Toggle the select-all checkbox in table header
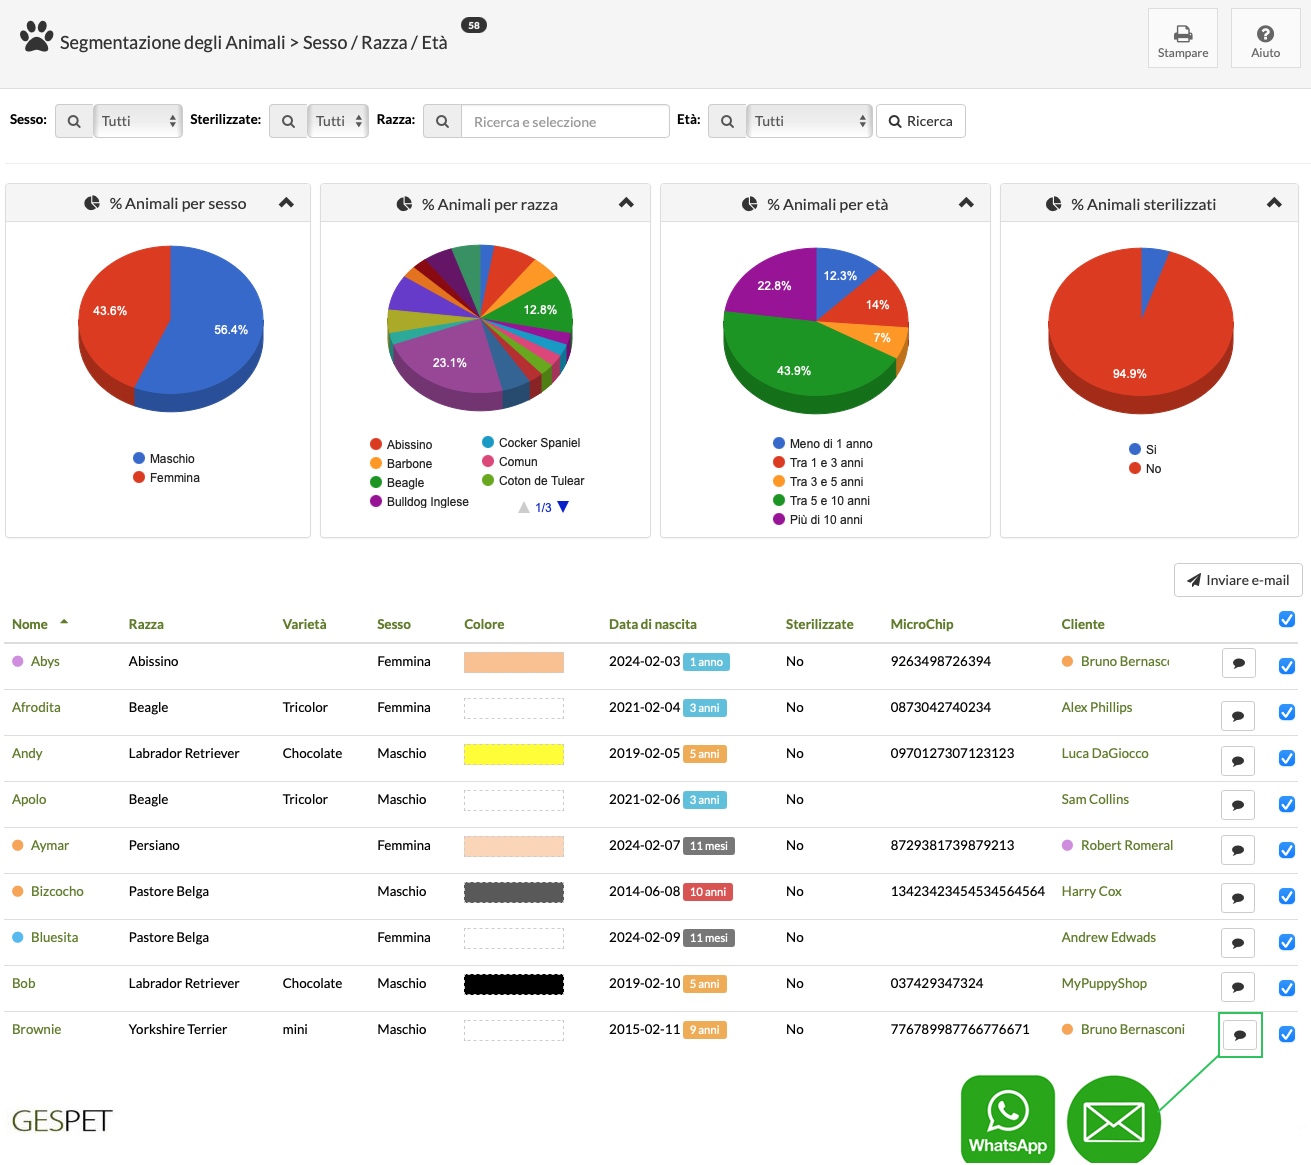Viewport: 1311px width, 1165px height. (x=1287, y=619)
